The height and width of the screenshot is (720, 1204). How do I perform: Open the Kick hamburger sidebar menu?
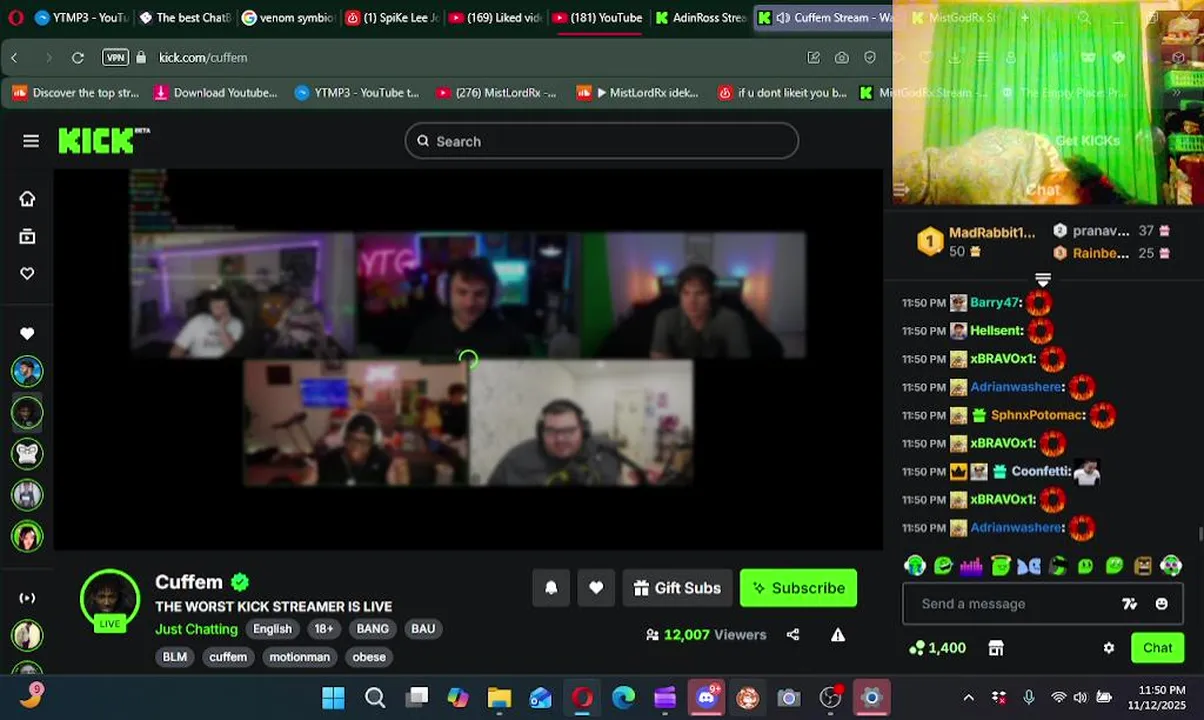pos(31,141)
